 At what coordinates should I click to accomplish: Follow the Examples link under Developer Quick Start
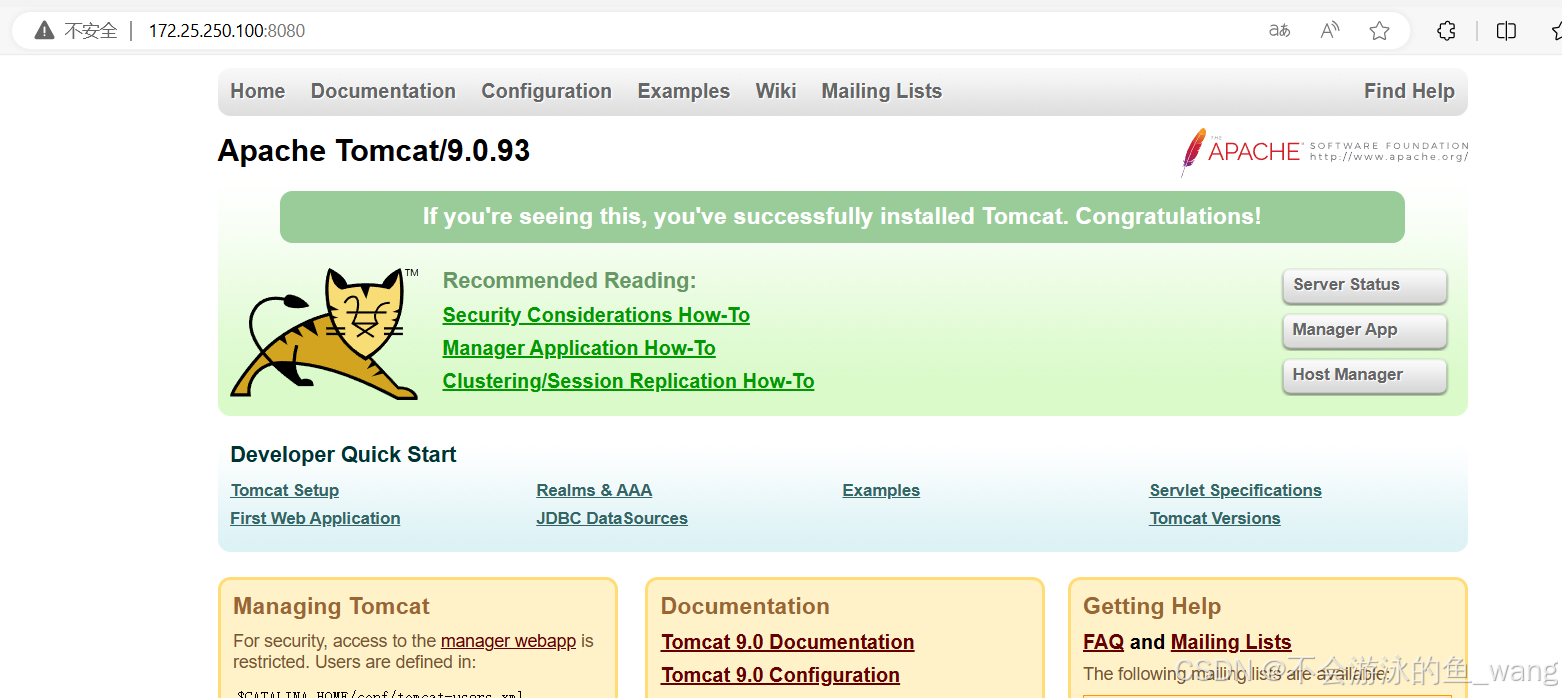click(x=881, y=490)
